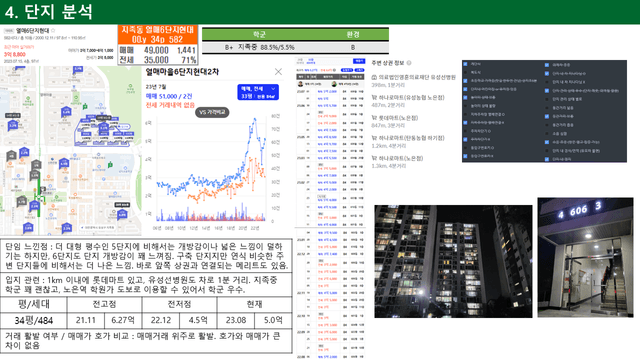Click the 학군 header cell

pyautogui.click(x=260, y=34)
